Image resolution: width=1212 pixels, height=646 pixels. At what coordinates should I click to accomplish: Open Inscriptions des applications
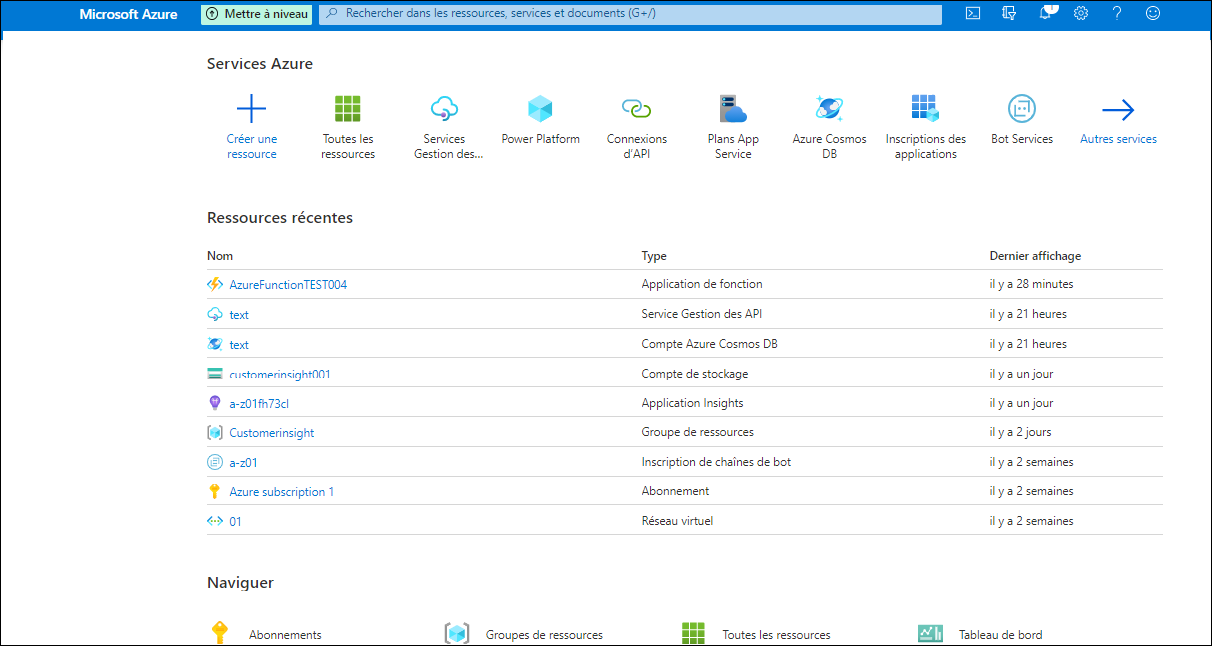(x=925, y=108)
